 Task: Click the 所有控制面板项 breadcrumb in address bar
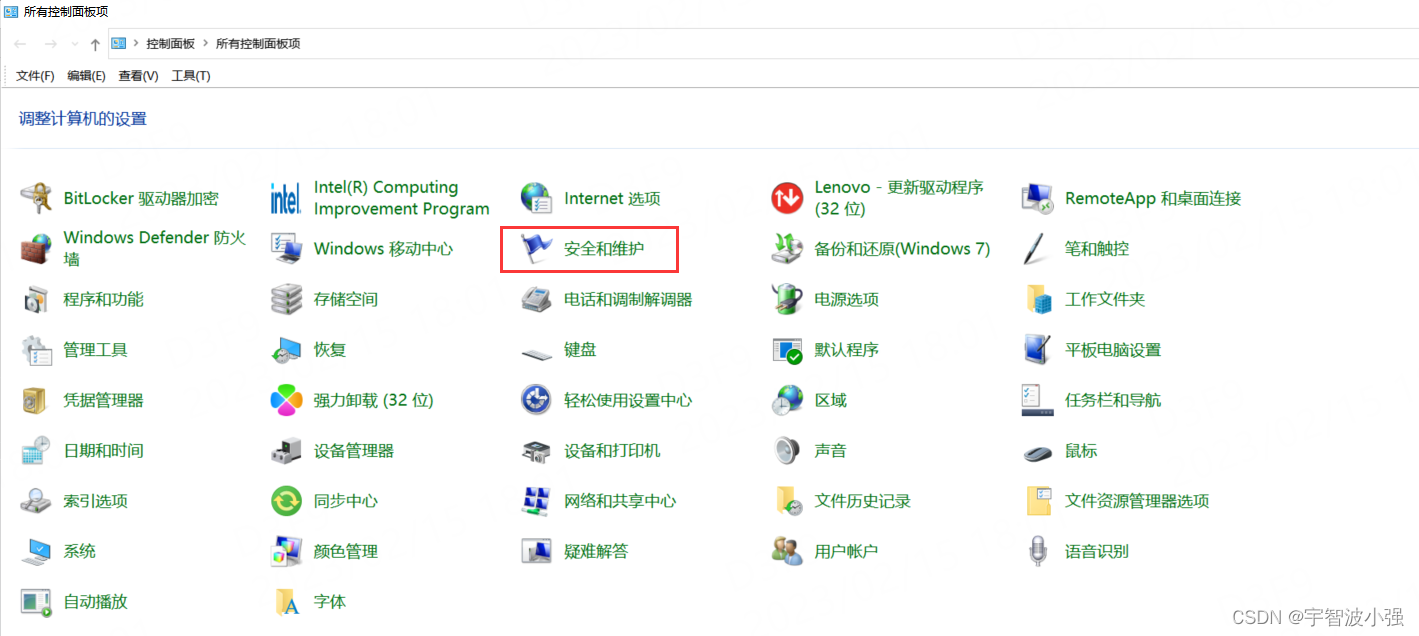[x=258, y=44]
